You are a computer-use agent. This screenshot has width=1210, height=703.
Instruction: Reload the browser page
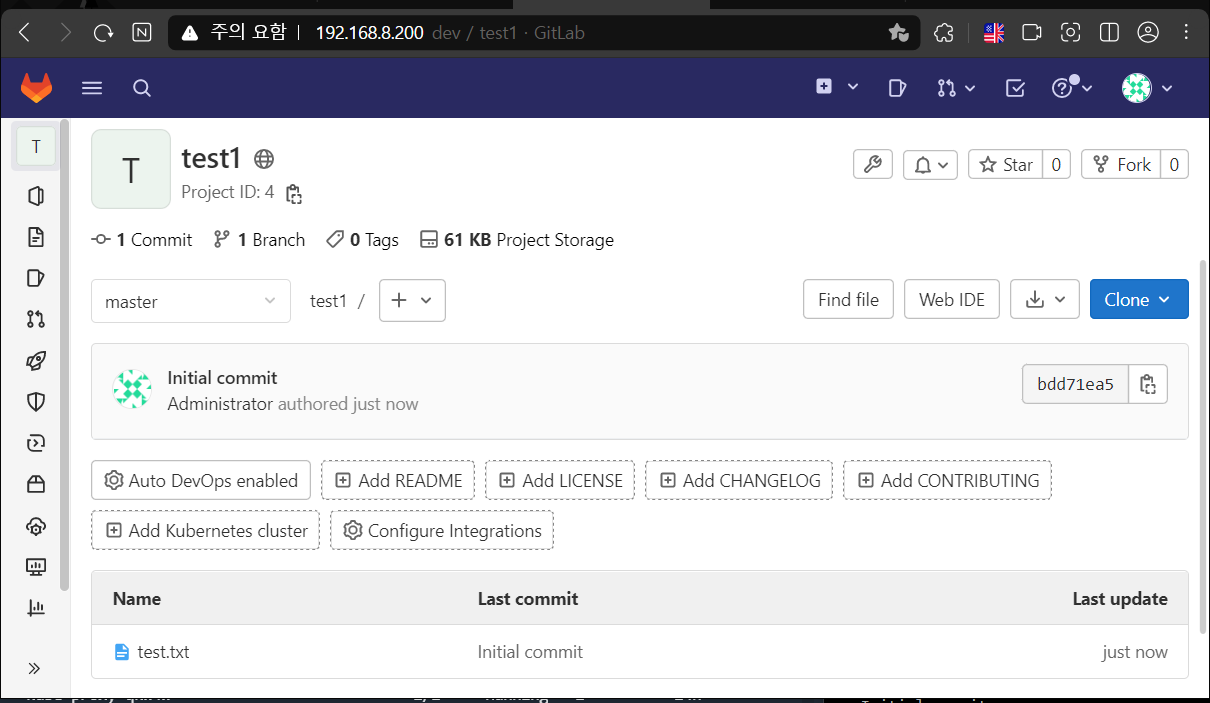[x=103, y=33]
